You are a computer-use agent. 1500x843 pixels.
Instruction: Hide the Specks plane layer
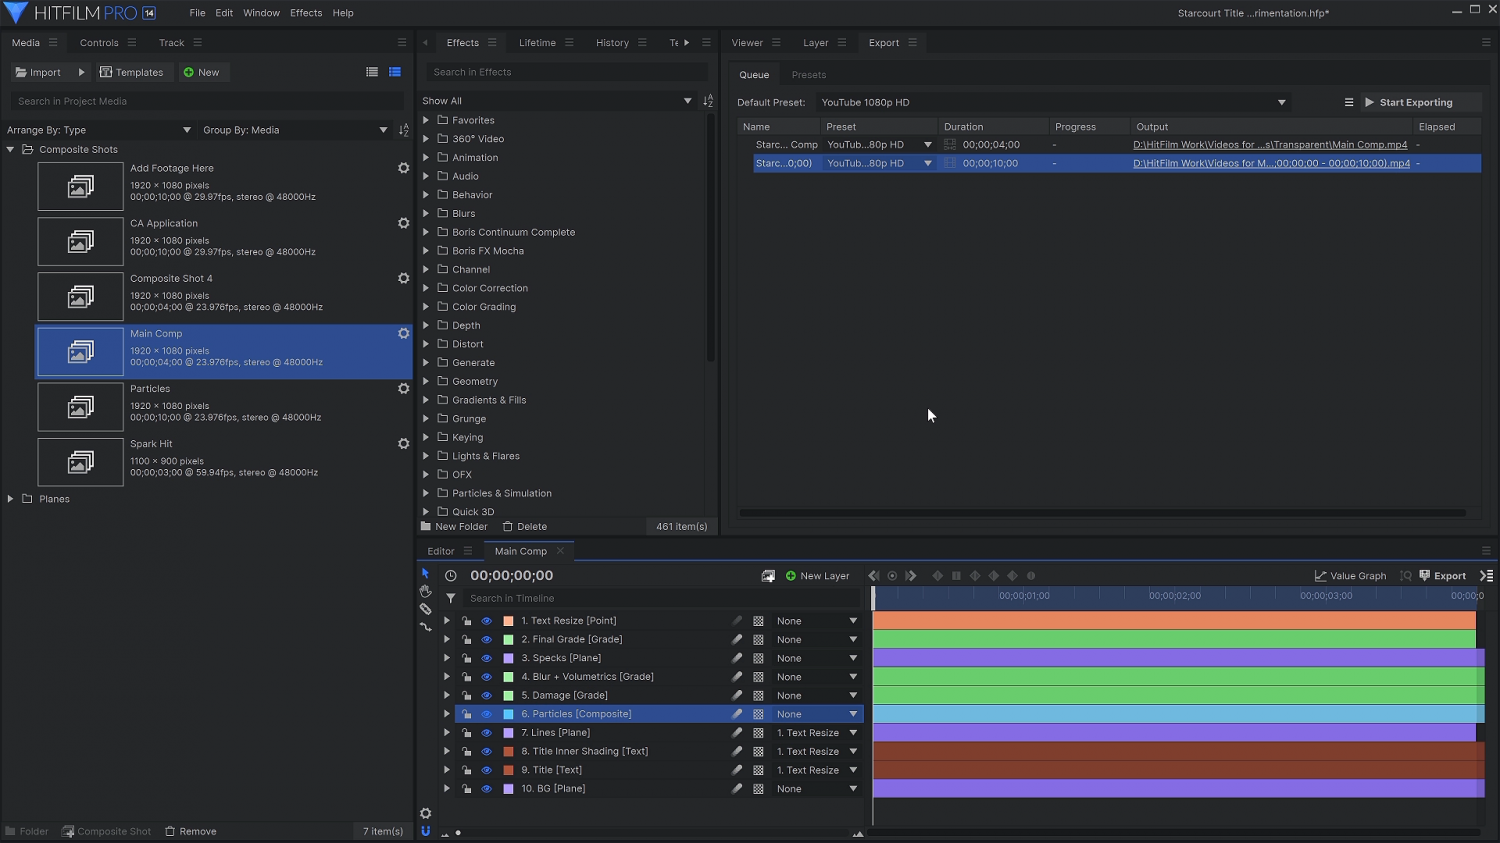pyautogui.click(x=487, y=659)
